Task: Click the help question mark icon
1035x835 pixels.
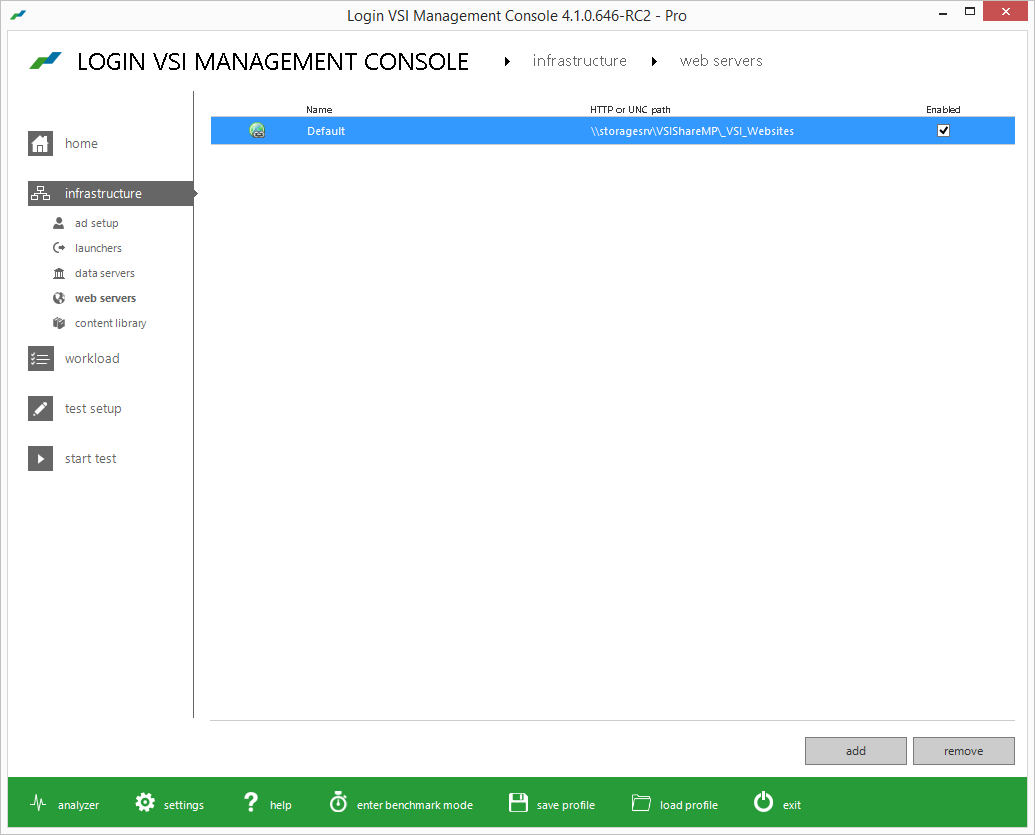Action: click(251, 802)
